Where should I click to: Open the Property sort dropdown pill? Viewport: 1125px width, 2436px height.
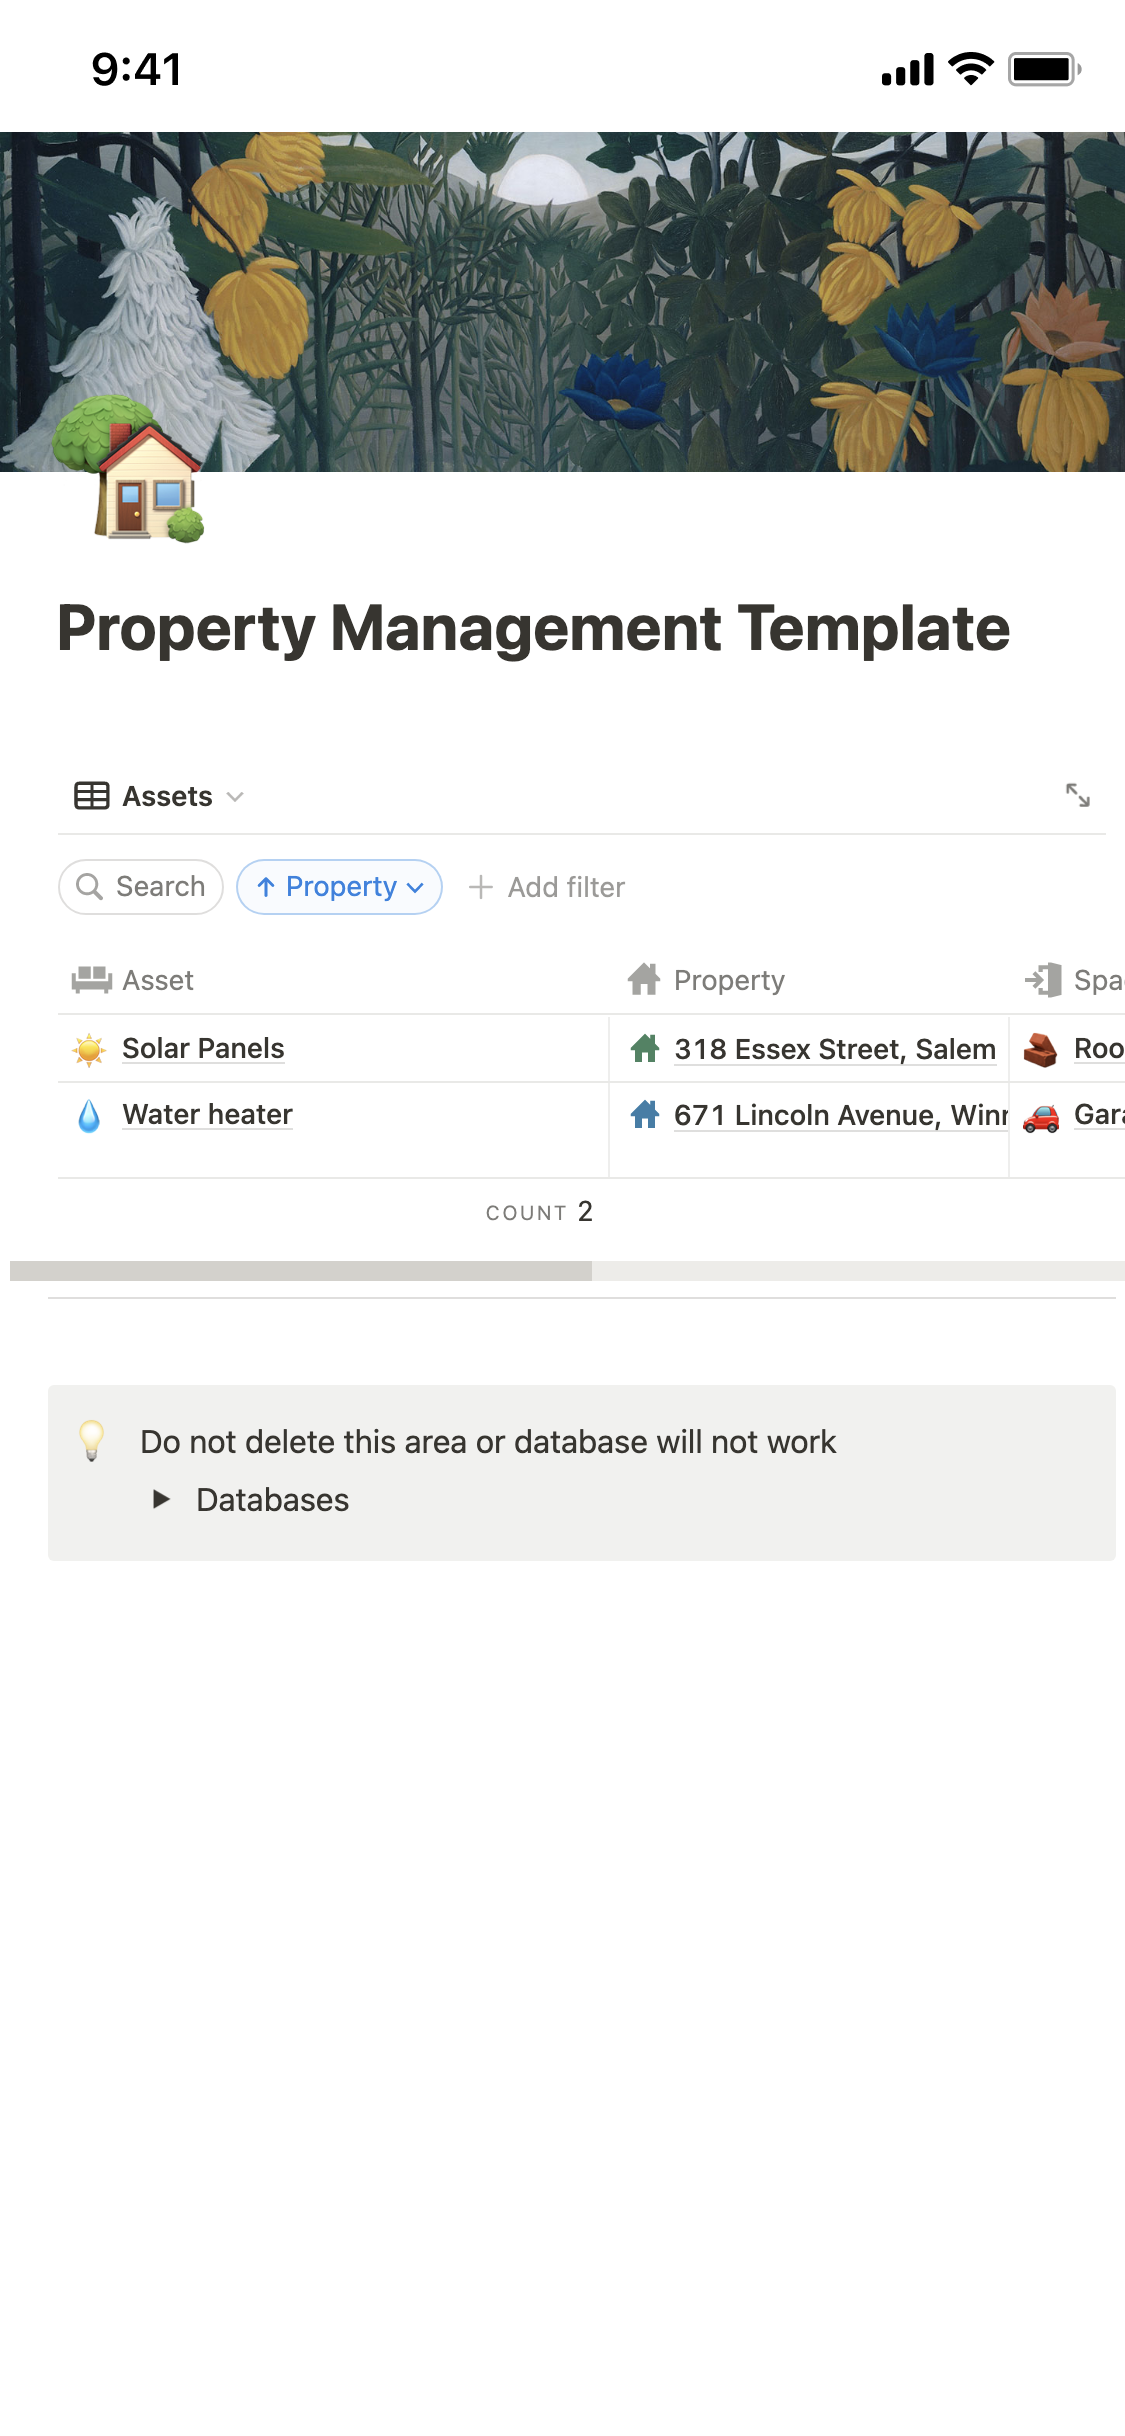(340, 887)
